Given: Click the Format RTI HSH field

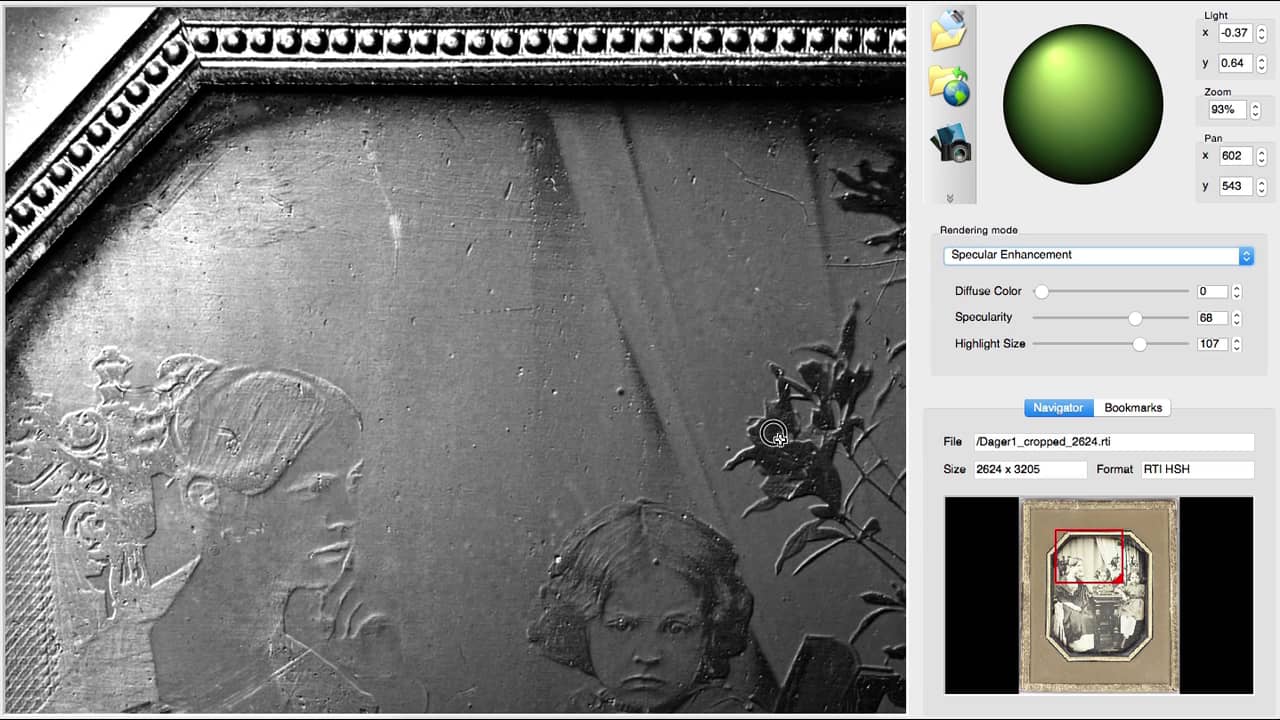Looking at the screenshot, I should [x=1198, y=469].
